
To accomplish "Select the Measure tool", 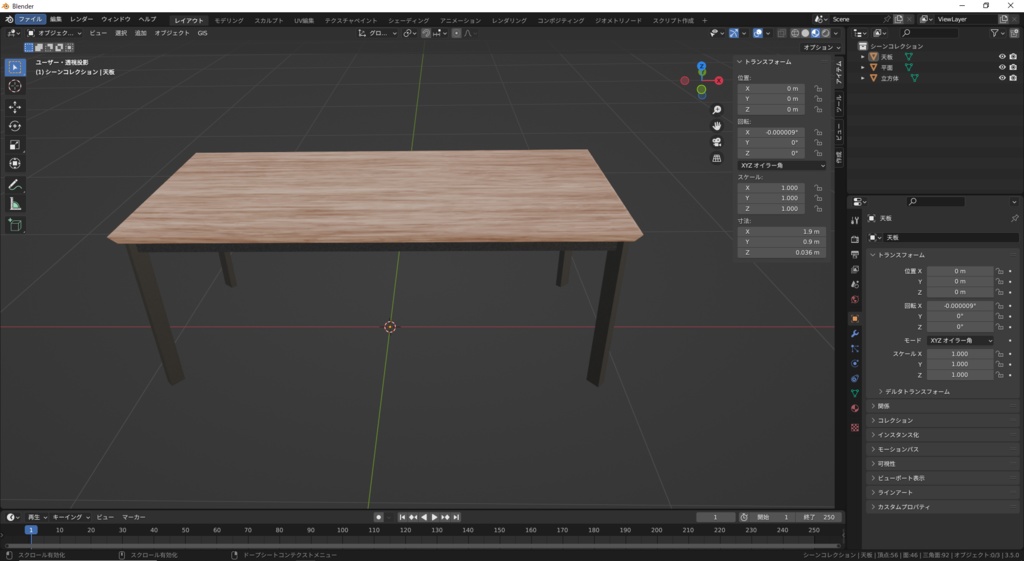I will 15,204.
